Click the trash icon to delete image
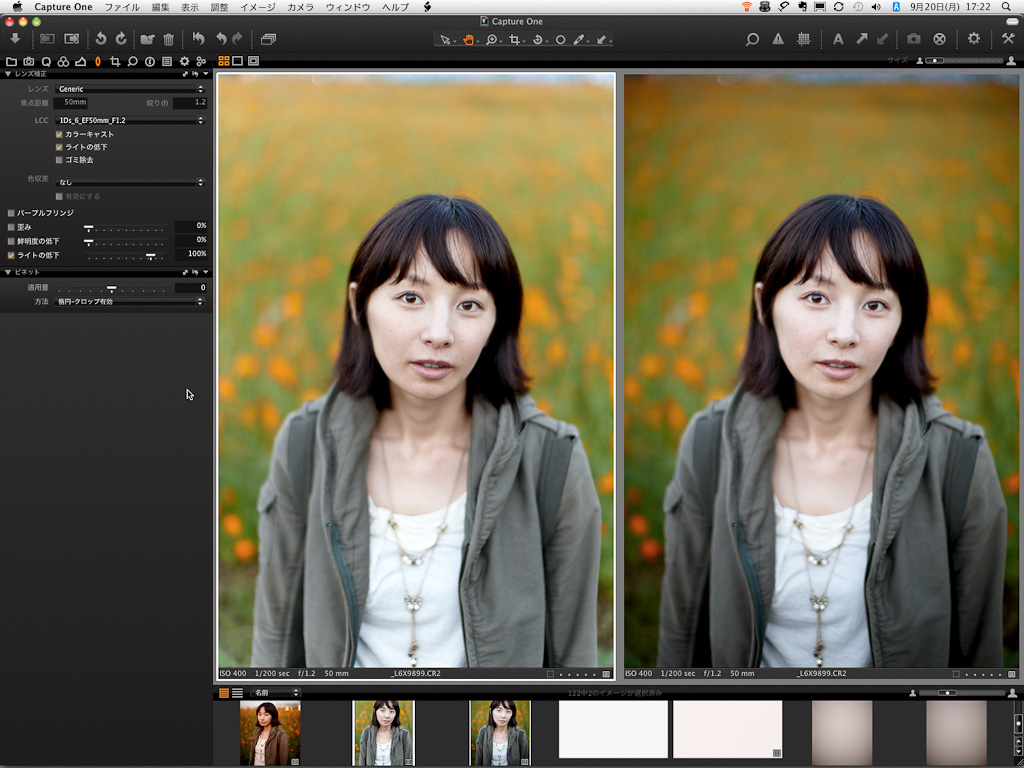 coord(168,39)
